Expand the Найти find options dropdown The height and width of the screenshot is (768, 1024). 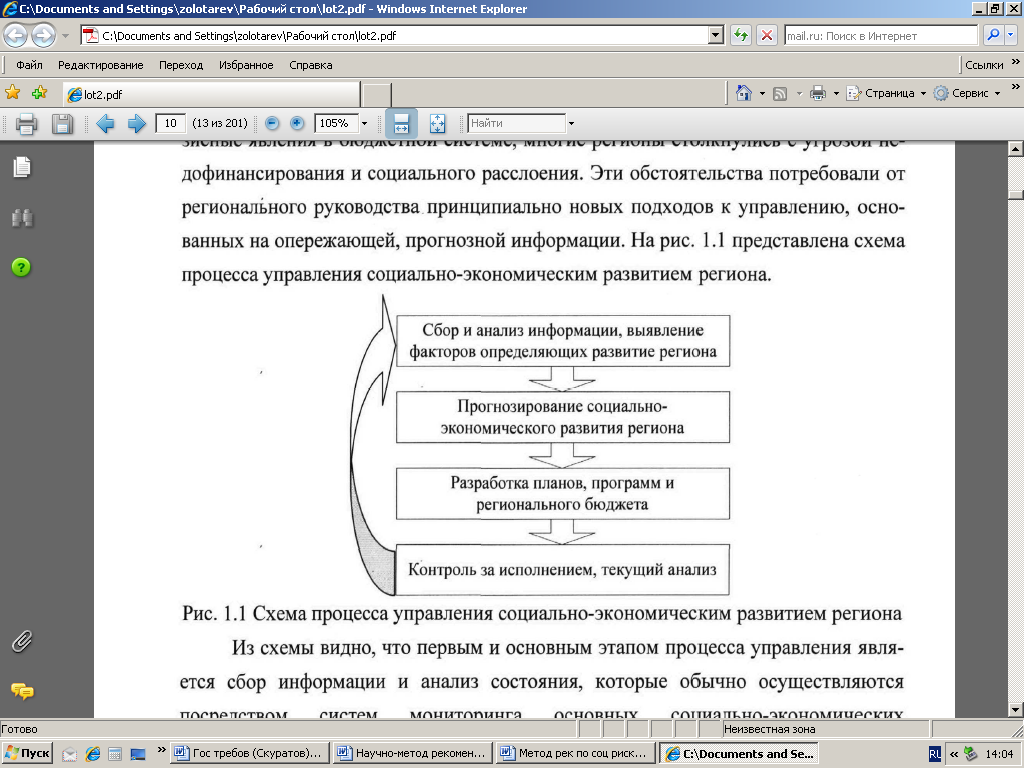[571, 123]
